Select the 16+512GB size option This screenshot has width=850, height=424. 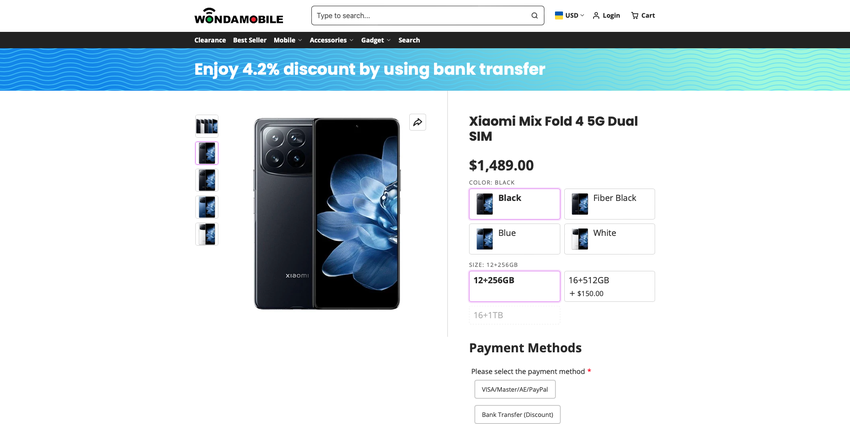tap(609, 286)
